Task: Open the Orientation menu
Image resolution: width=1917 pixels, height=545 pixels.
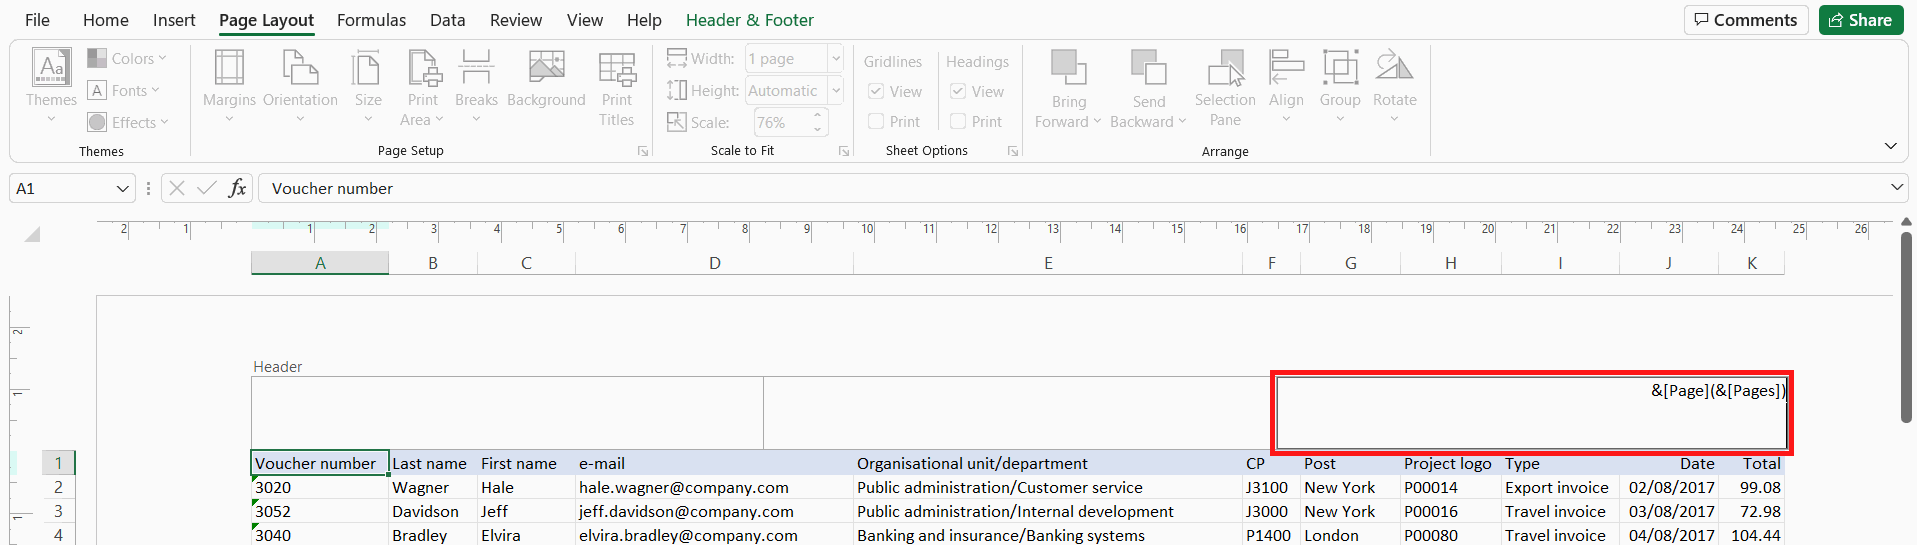Action: point(300,87)
